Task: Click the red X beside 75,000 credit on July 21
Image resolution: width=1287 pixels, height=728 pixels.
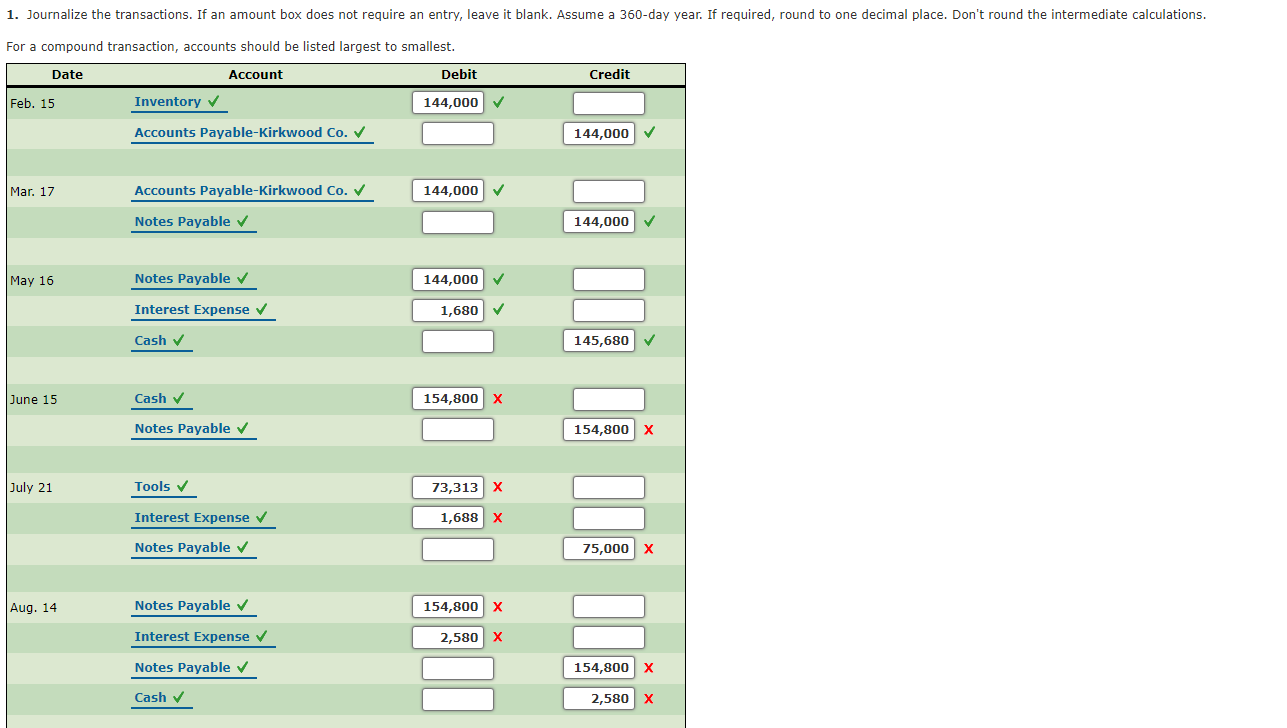Action: click(648, 548)
